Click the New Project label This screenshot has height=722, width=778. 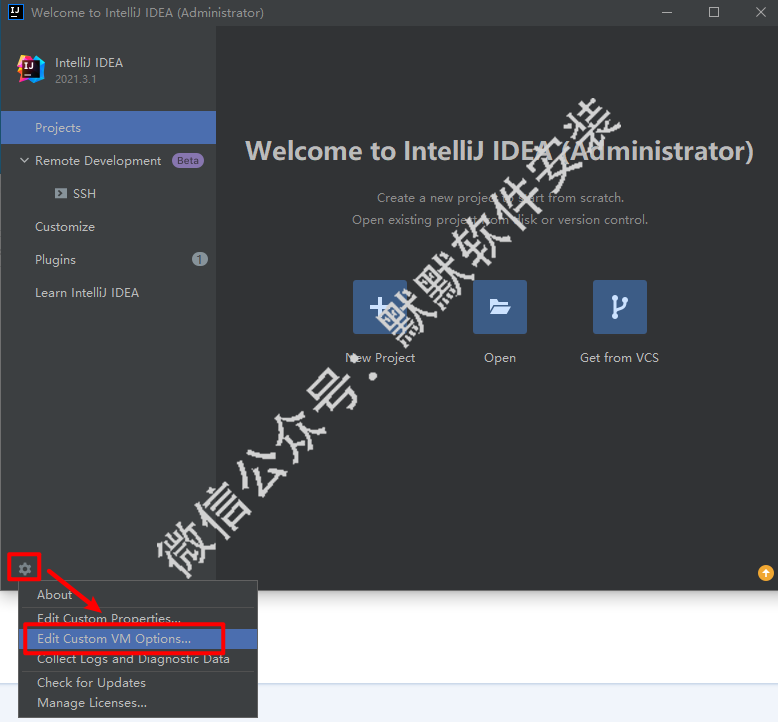click(x=380, y=358)
